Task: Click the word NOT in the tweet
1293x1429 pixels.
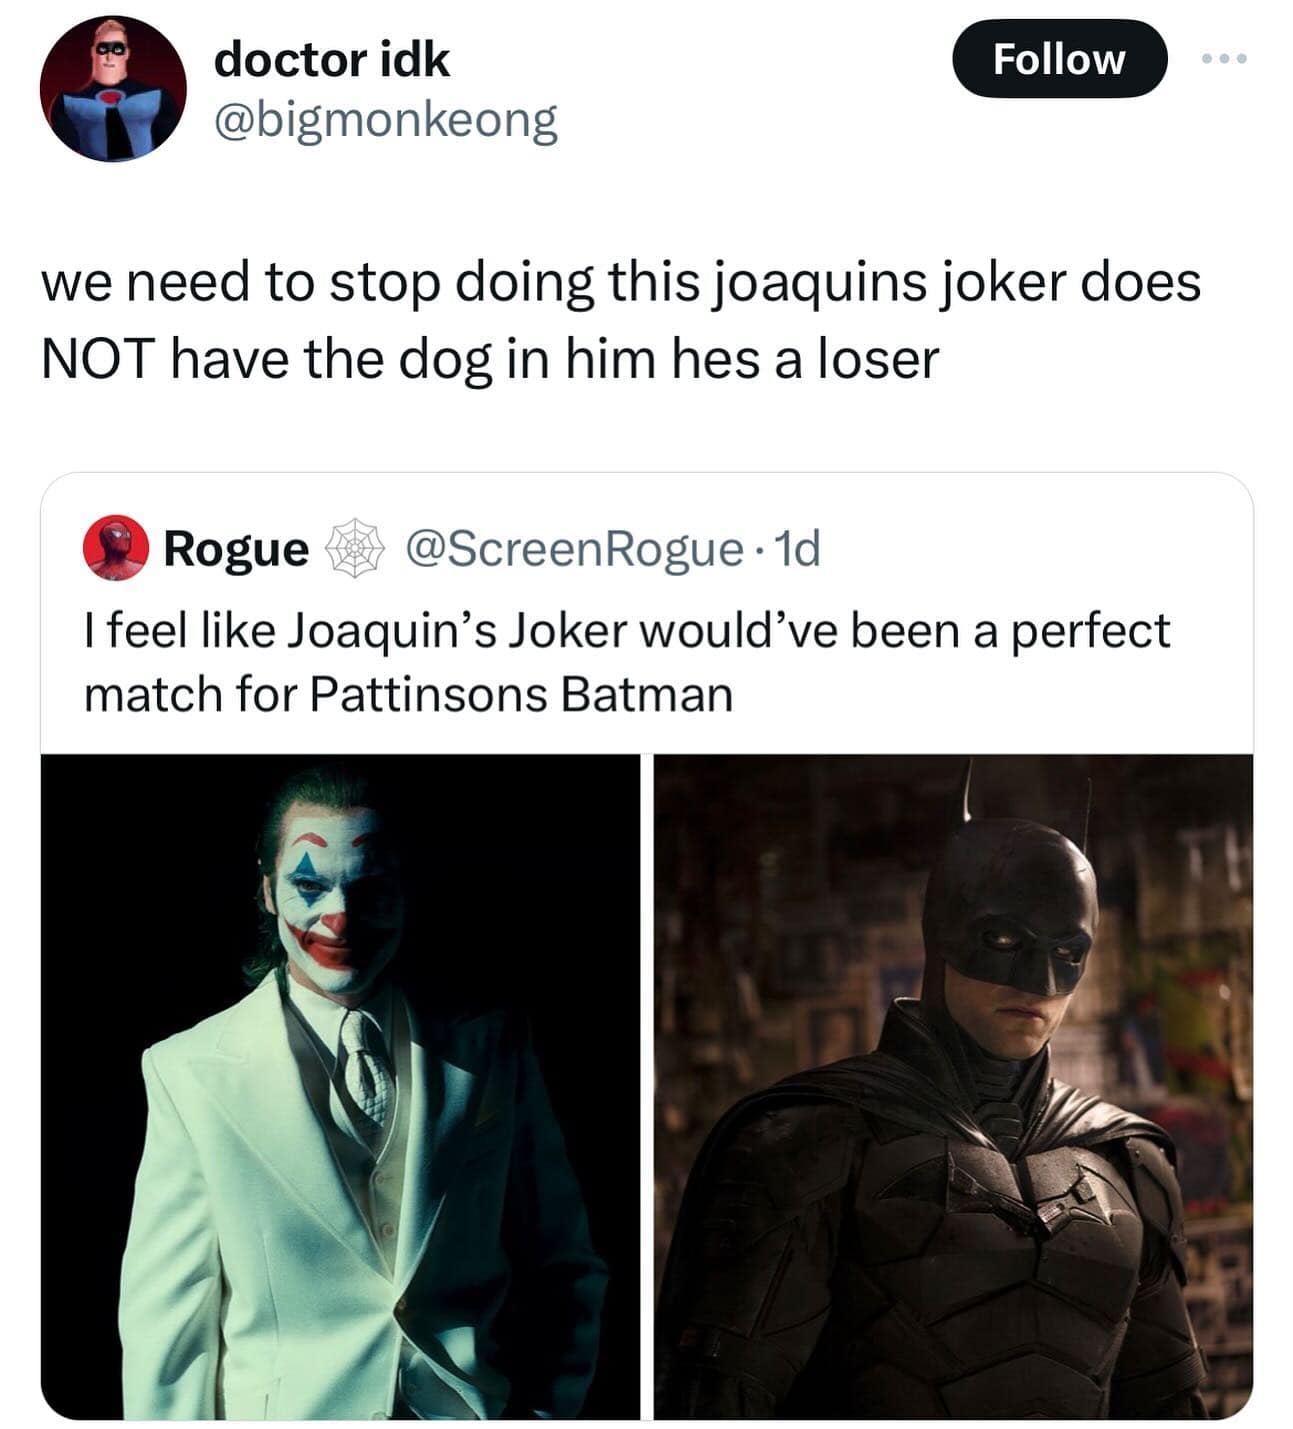Action: point(97,359)
